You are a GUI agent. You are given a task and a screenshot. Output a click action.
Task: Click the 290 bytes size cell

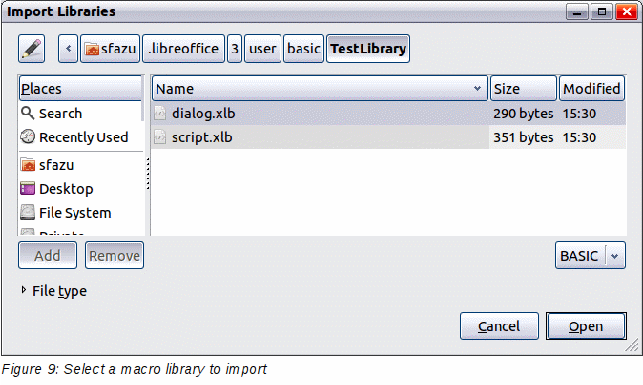point(523,113)
